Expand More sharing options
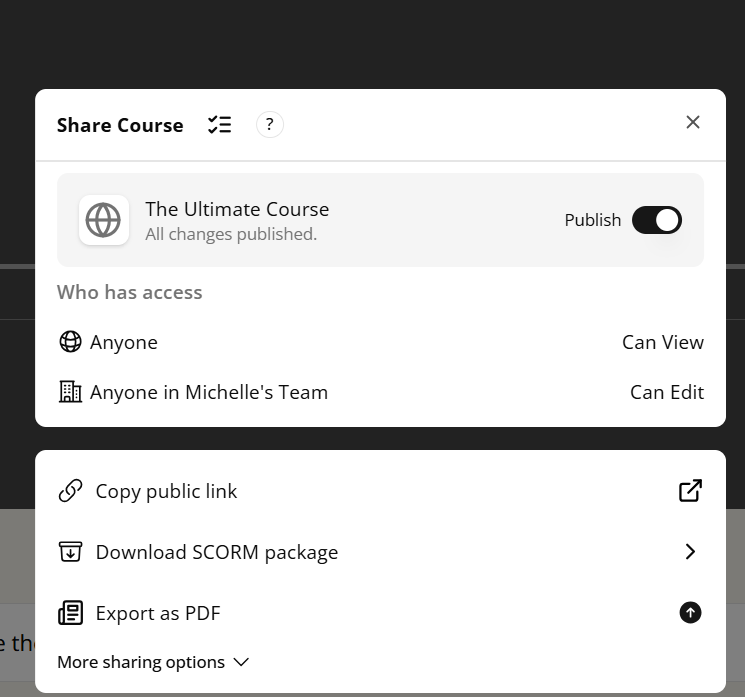The height and width of the screenshot is (697, 745). click(153, 662)
